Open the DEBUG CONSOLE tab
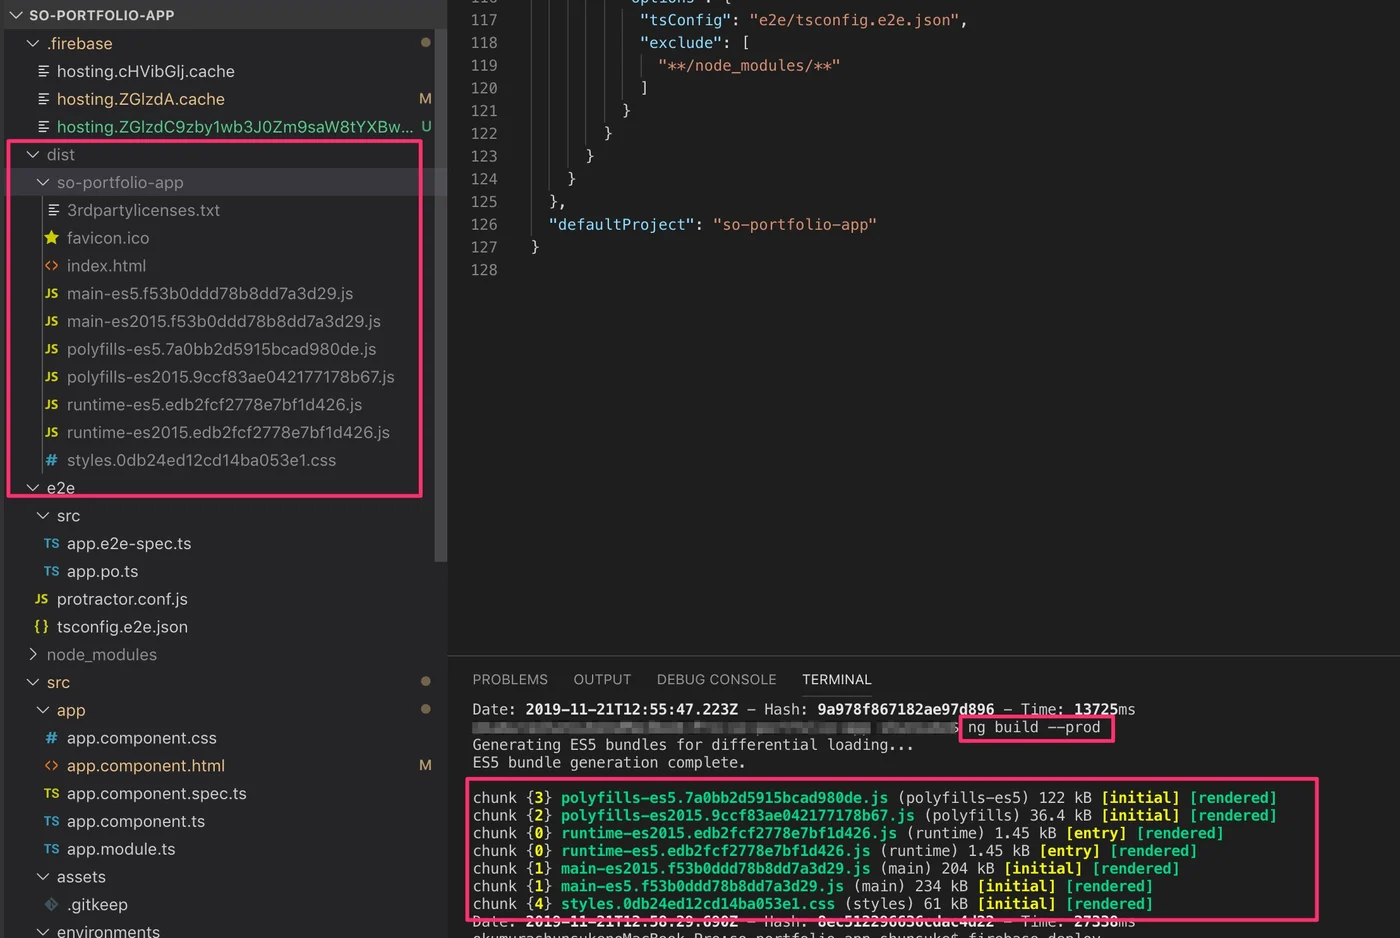The image size is (1400, 938). (x=716, y=679)
